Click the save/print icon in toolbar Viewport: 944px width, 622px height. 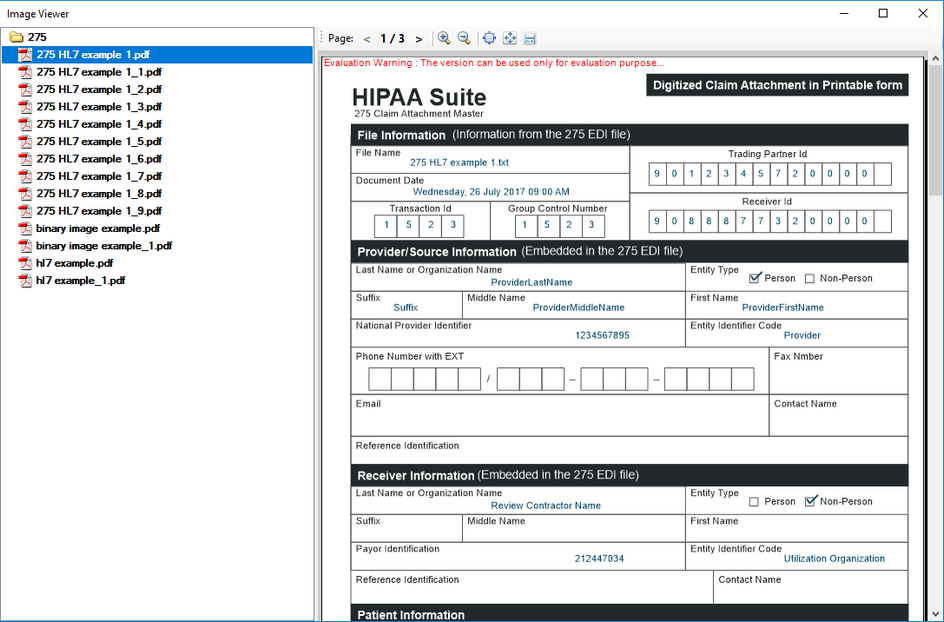pyautogui.click(x=530, y=38)
